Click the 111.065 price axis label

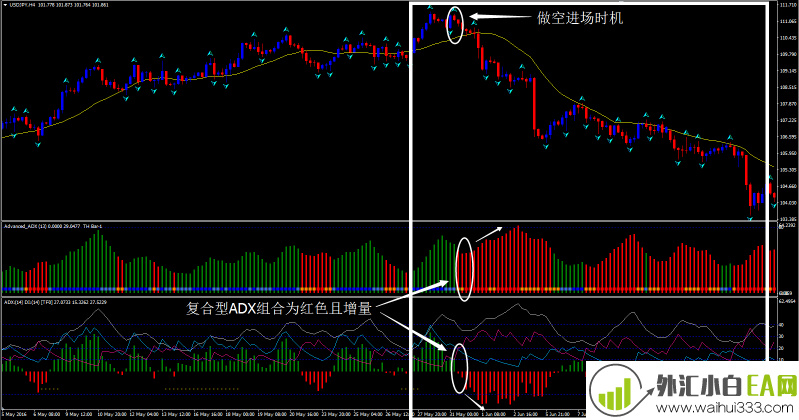(x=788, y=21)
